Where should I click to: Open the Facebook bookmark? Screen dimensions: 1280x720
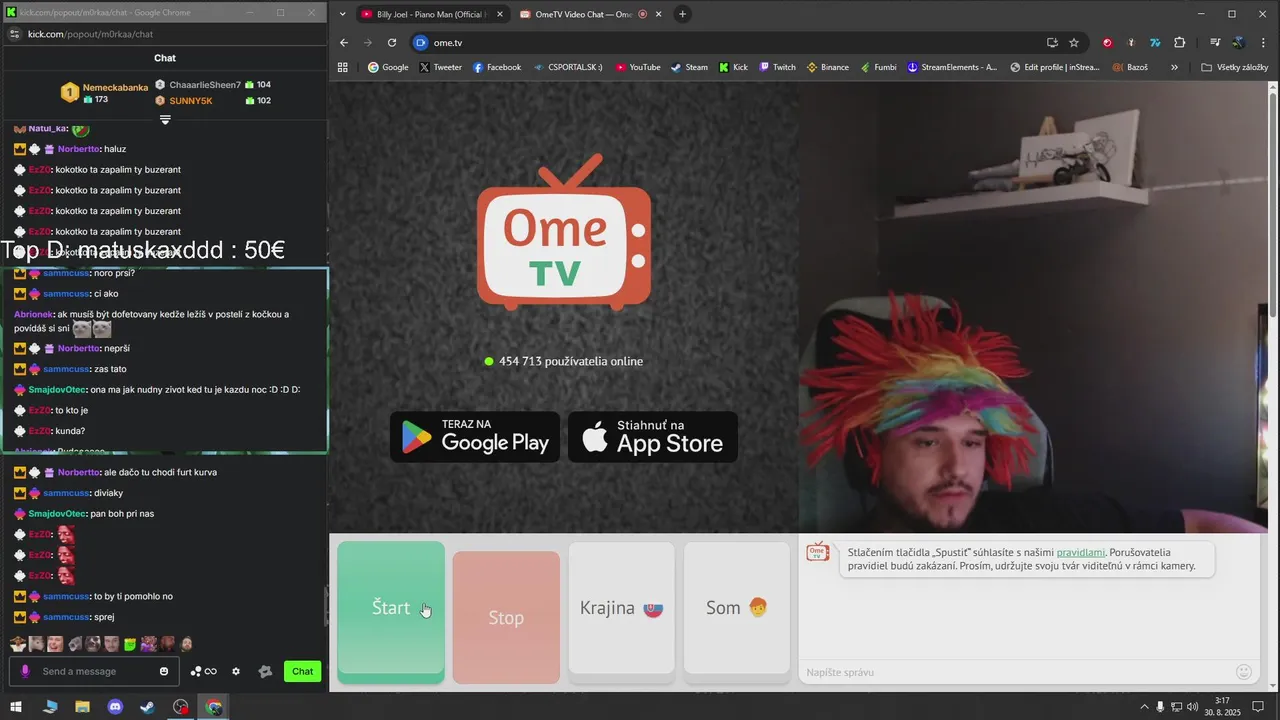497,67
